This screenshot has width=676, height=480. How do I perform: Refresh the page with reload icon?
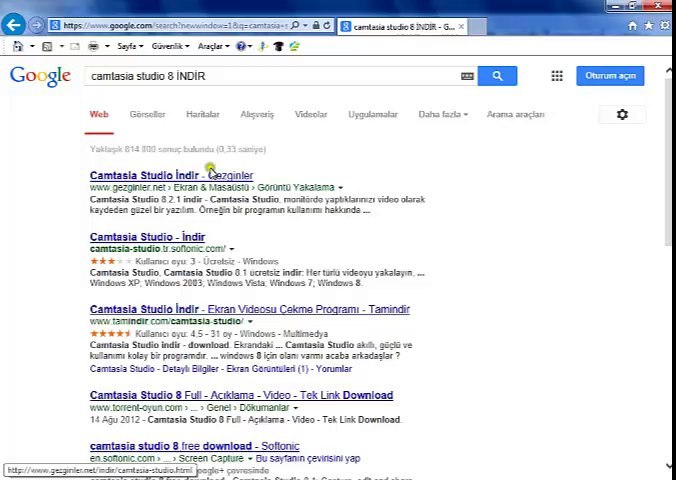click(327, 25)
